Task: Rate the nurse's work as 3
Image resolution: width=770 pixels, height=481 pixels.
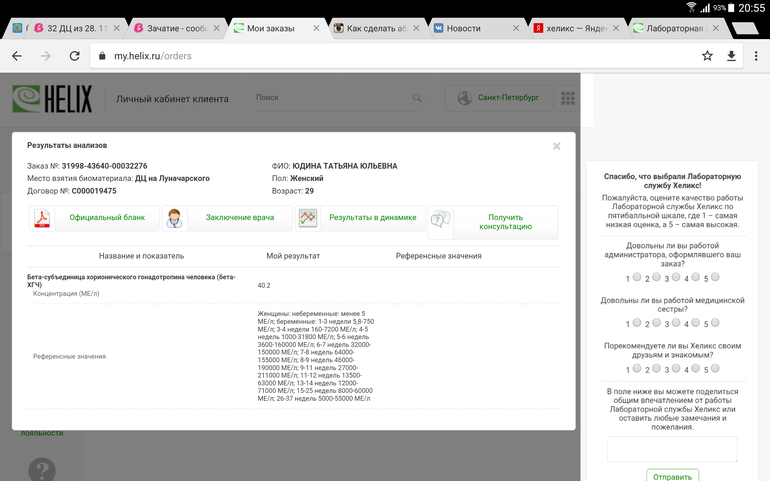Action: (676, 322)
